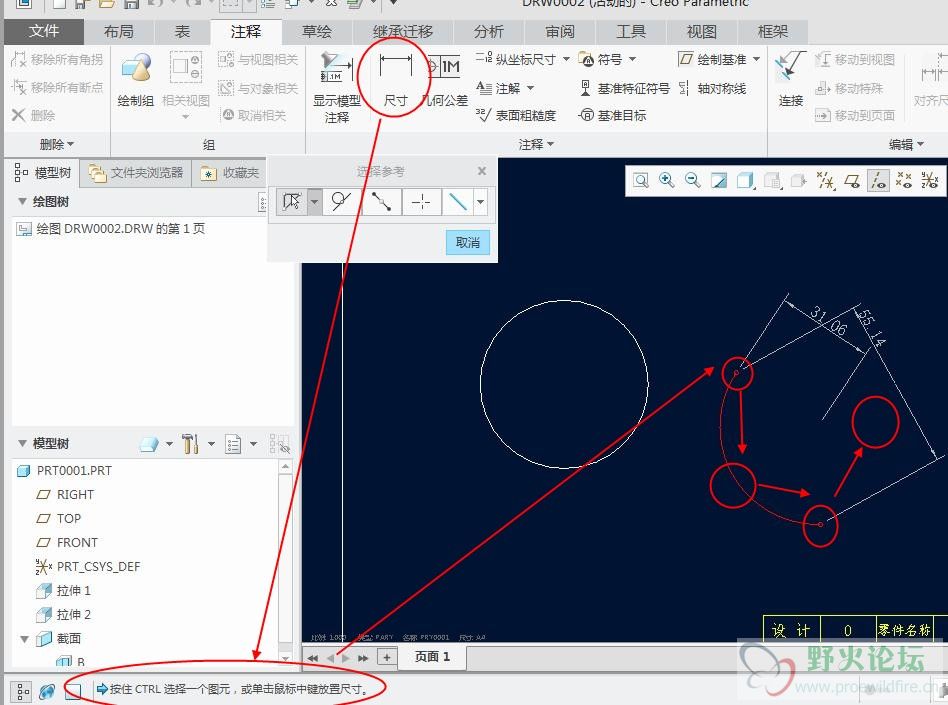Toggle the browser globe icon in status bar

coord(48,690)
